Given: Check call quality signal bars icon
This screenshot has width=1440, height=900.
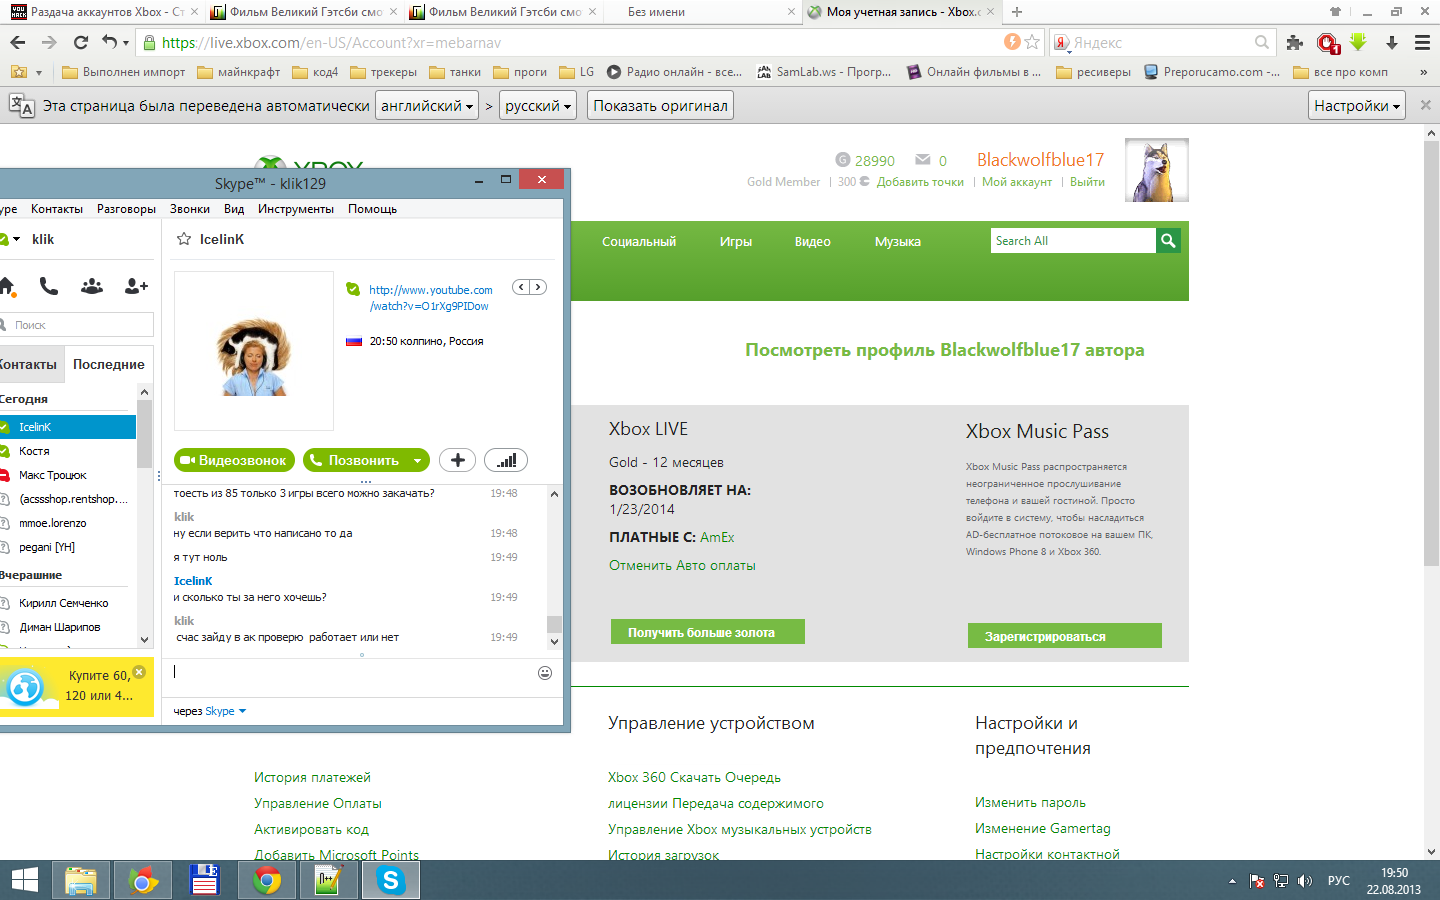Looking at the screenshot, I should tap(506, 460).
